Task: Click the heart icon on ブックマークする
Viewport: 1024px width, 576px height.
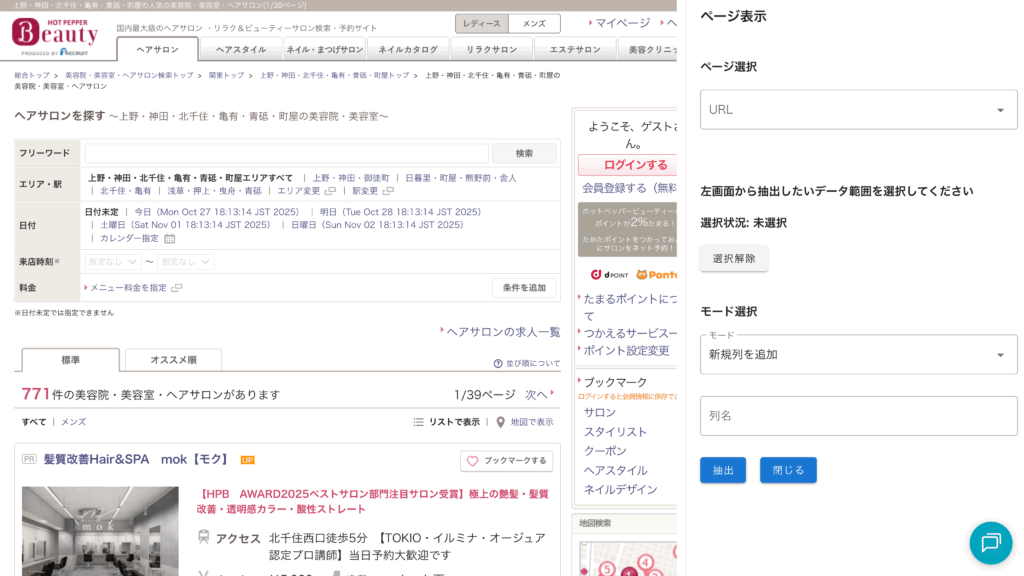Action: 473,461
